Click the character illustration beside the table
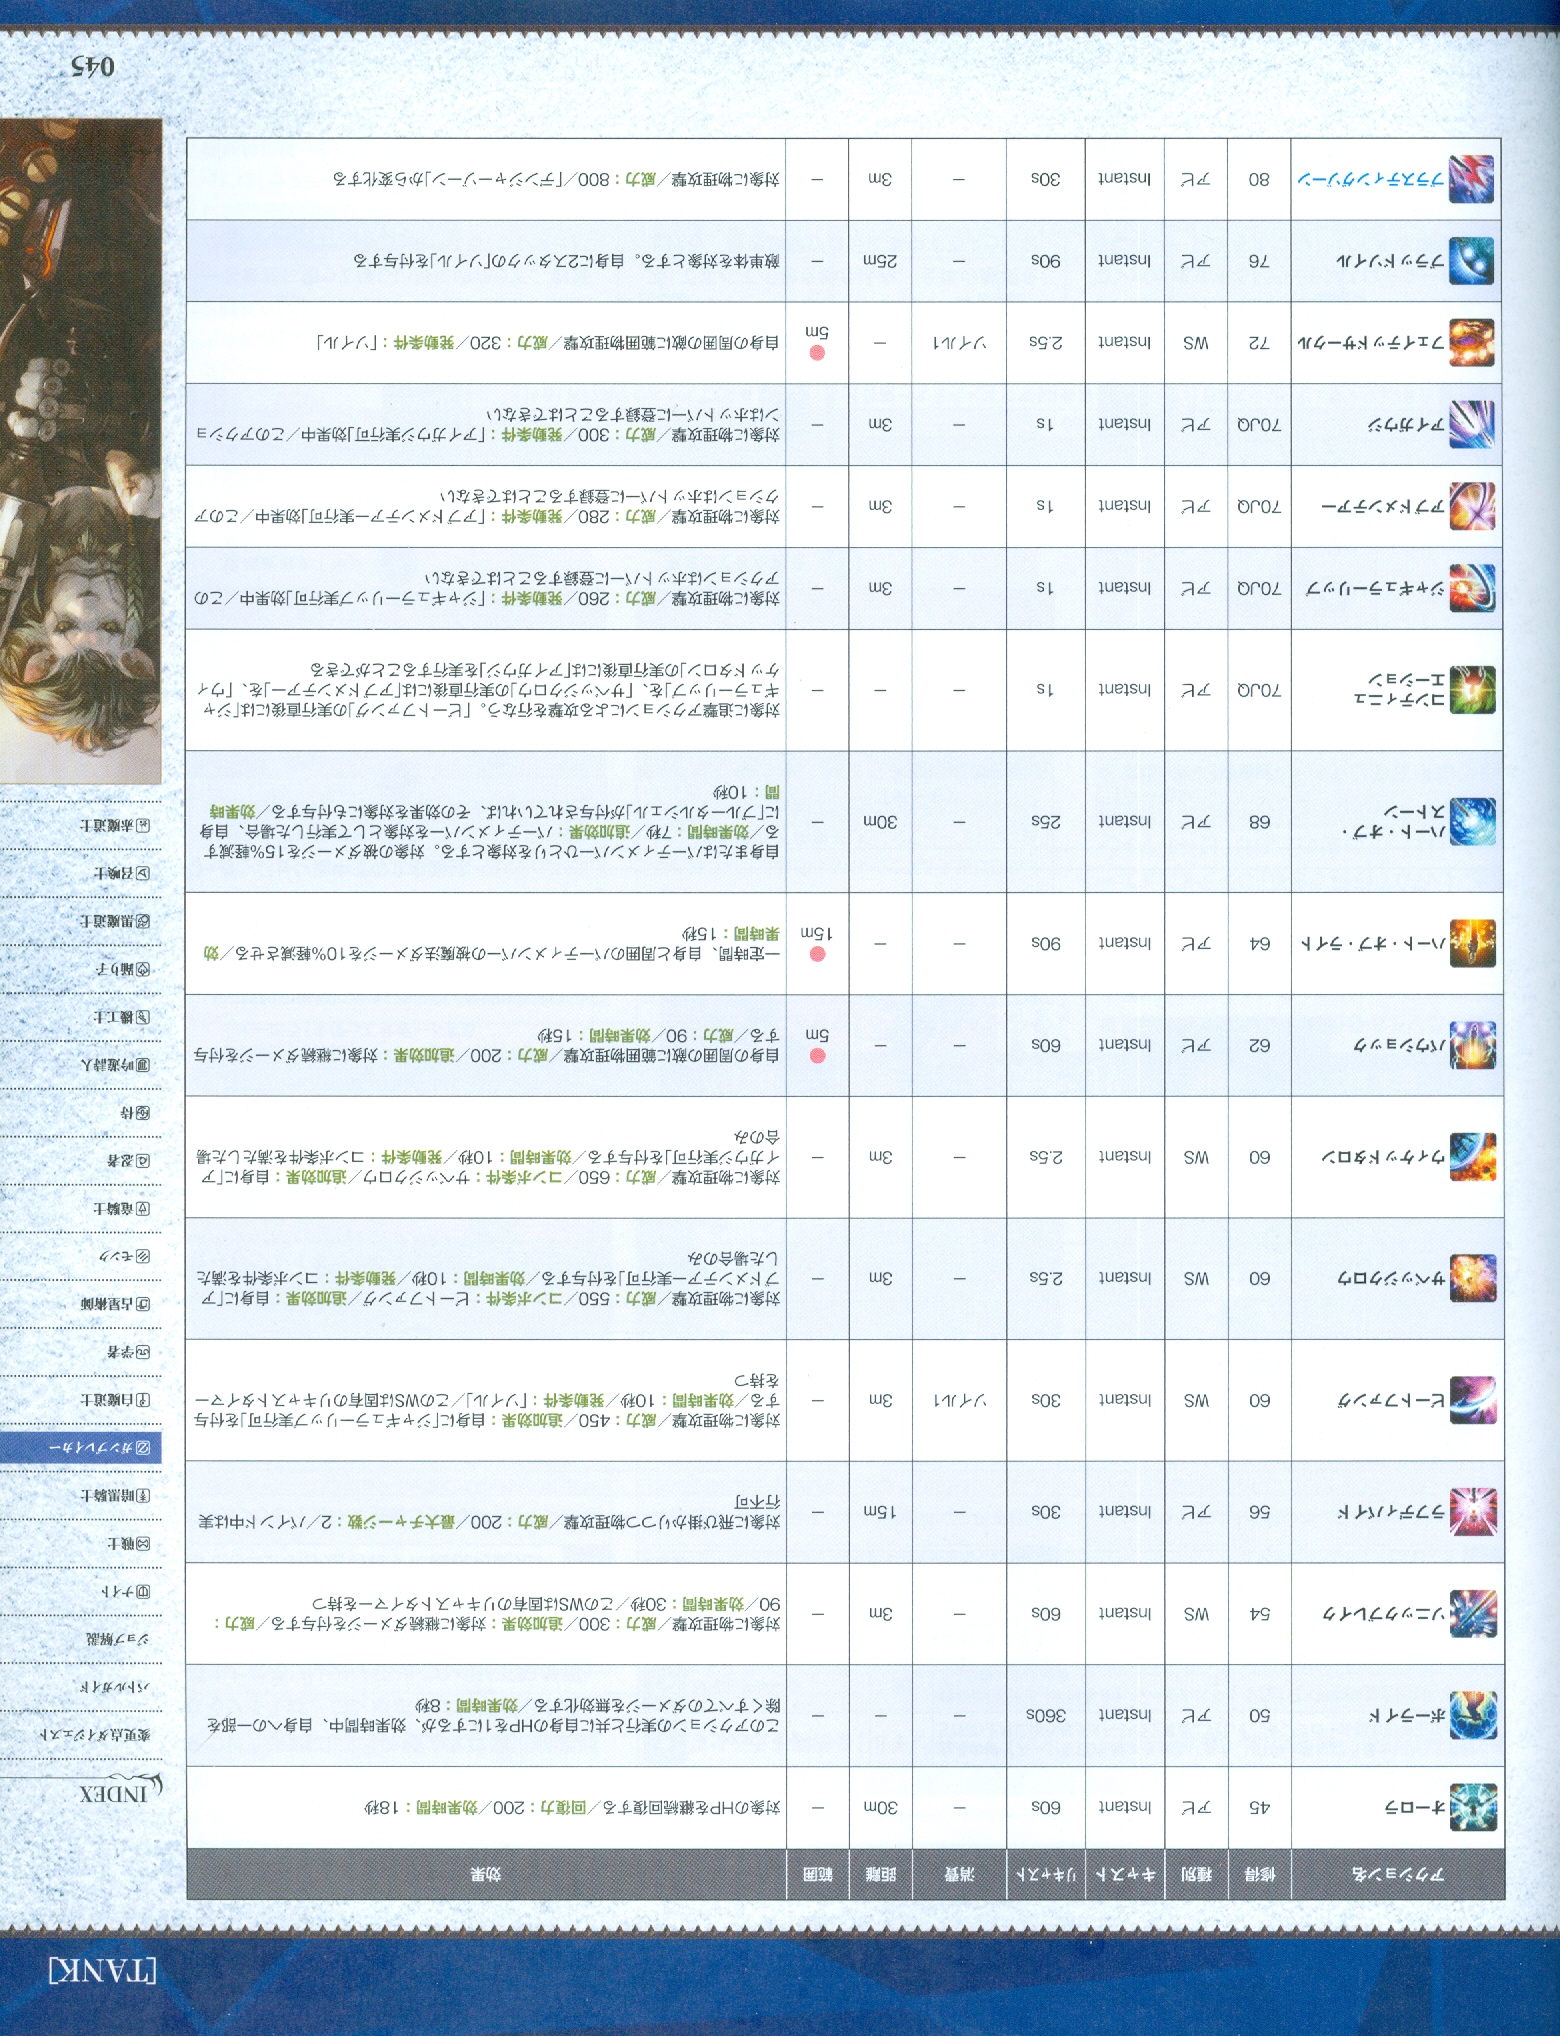The width and height of the screenshot is (1560, 2036). point(80,452)
